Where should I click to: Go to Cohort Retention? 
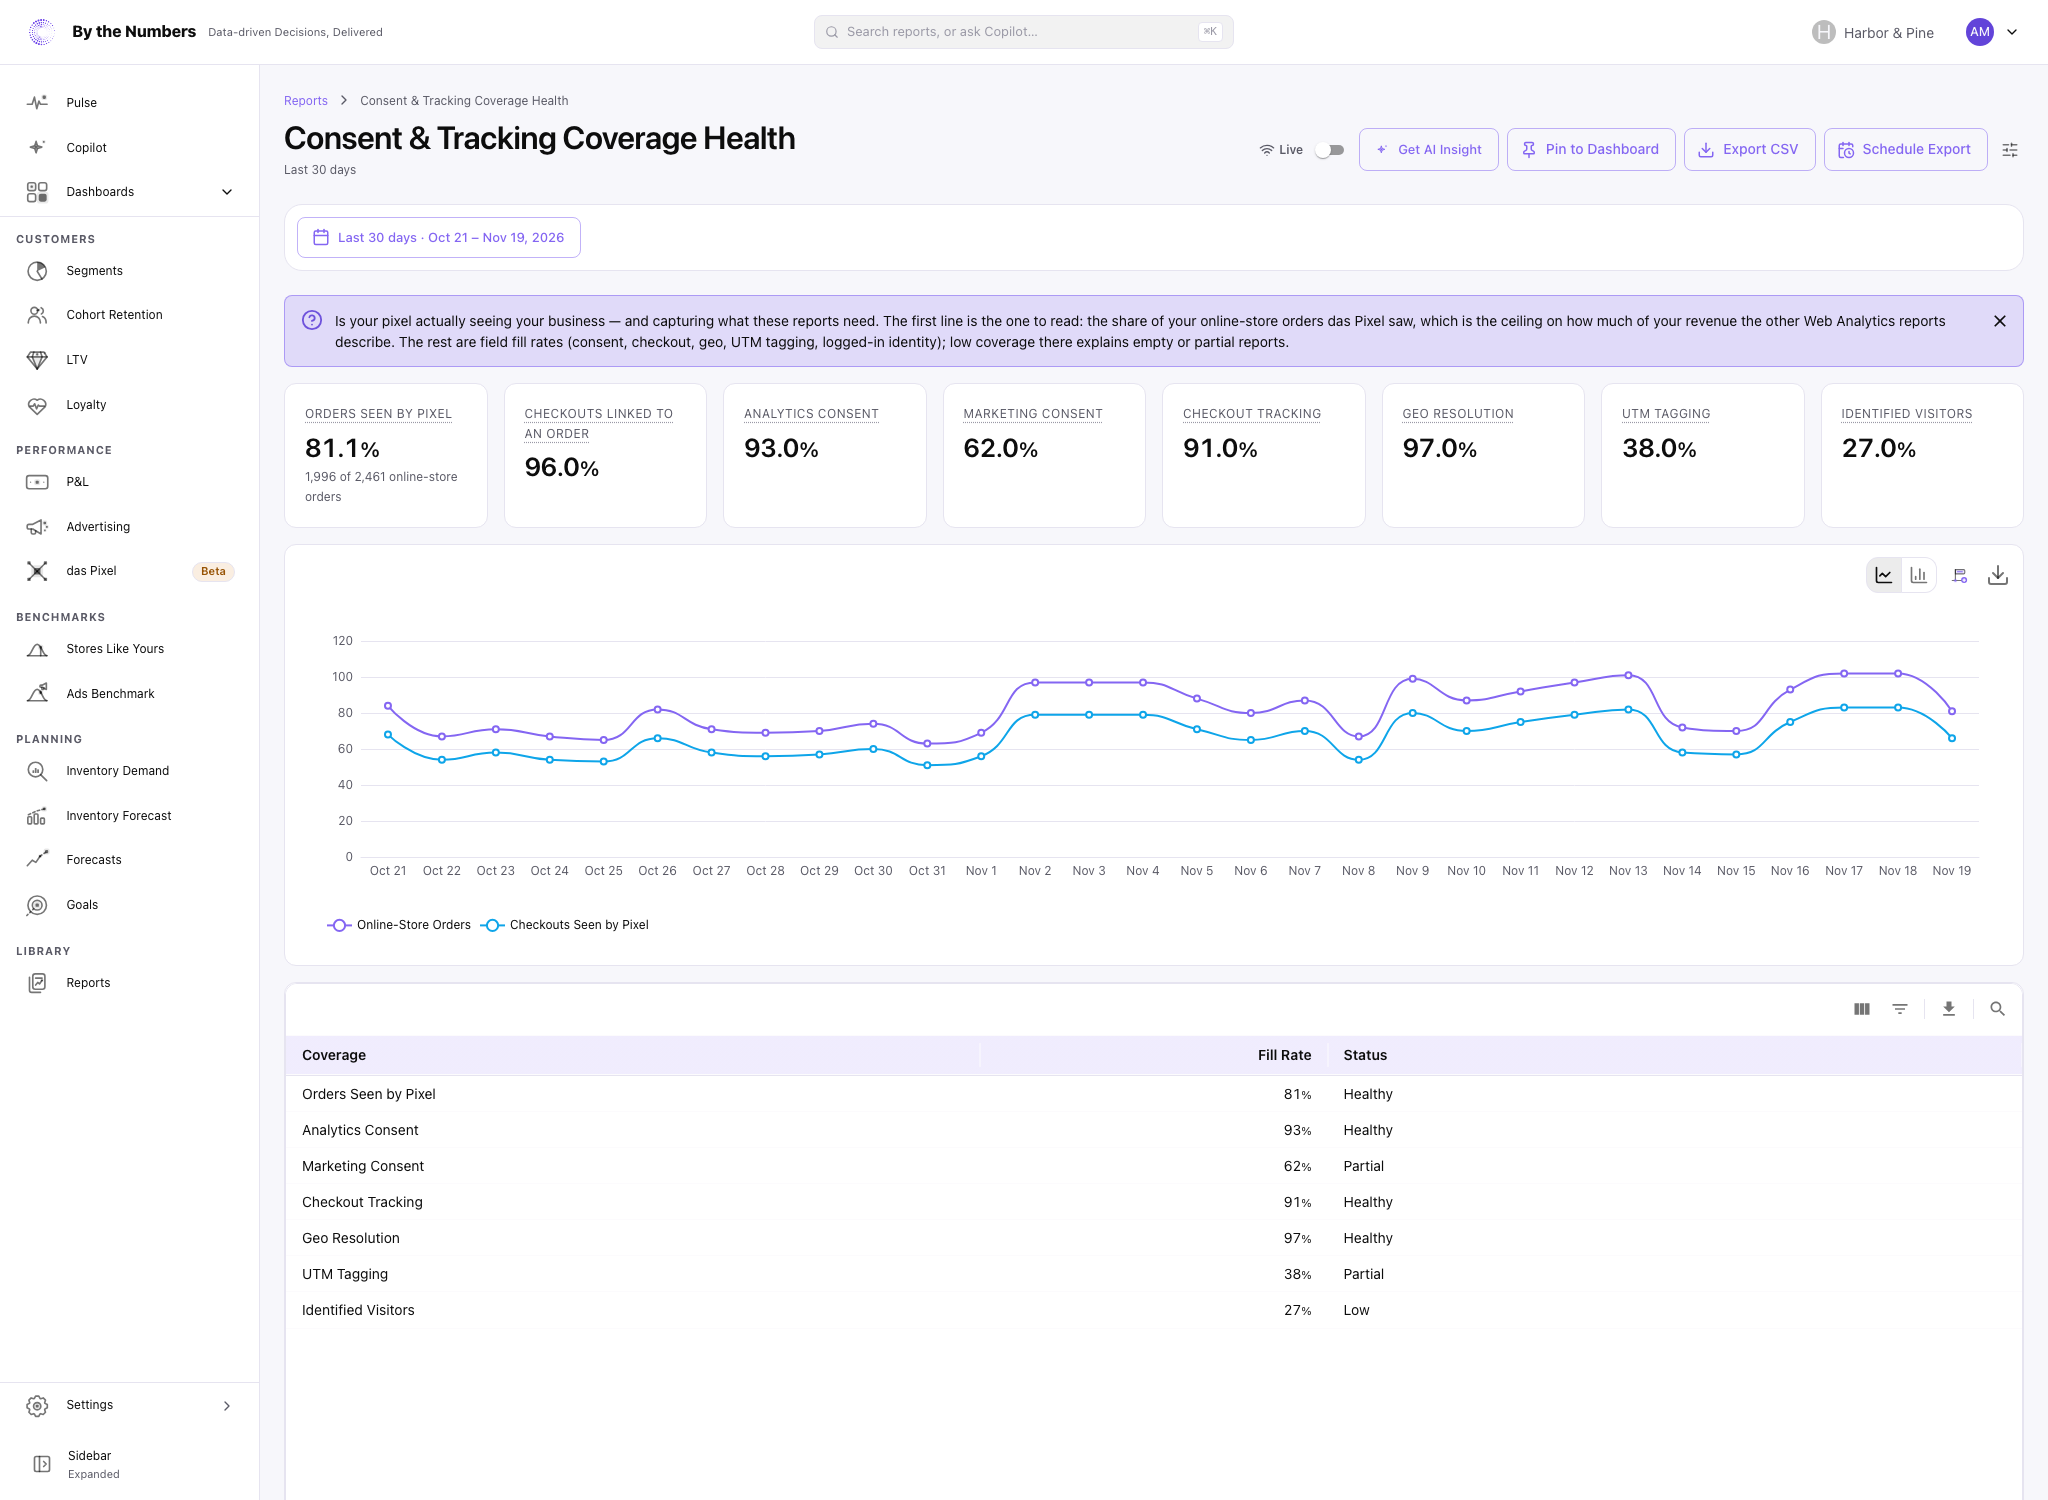pos(129,315)
